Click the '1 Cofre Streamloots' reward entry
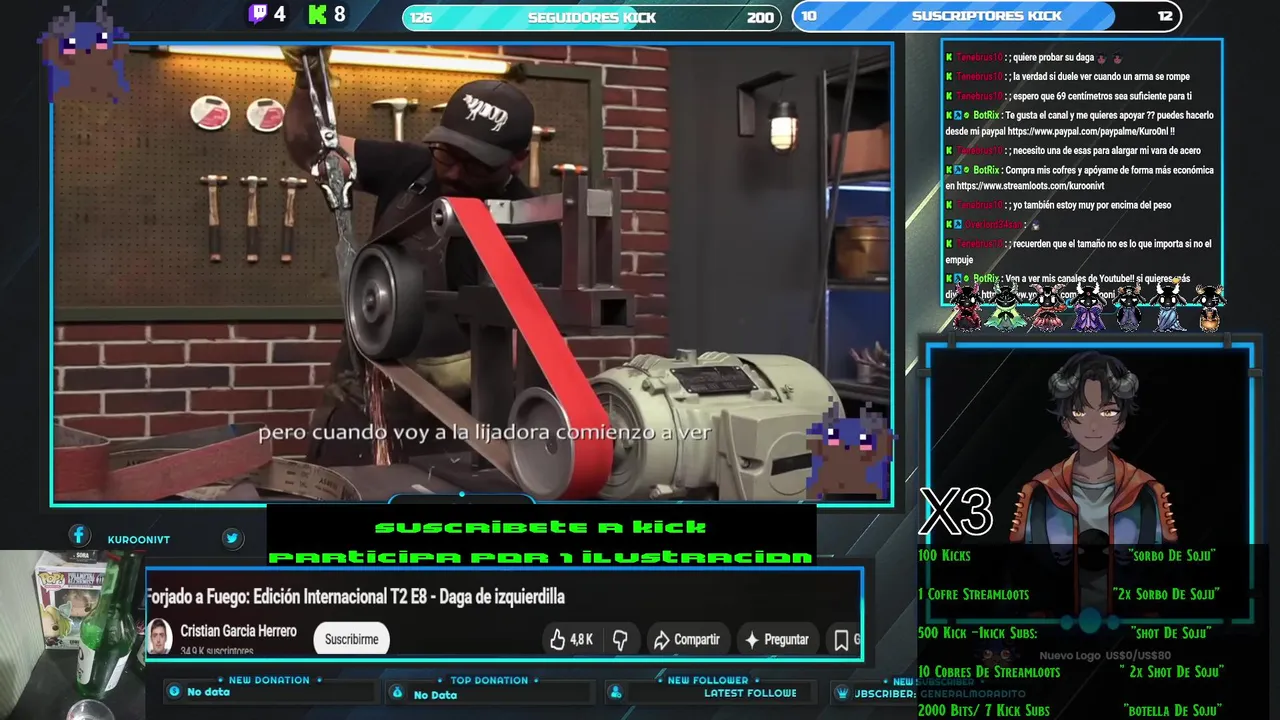The width and height of the screenshot is (1280, 720). [x=973, y=594]
